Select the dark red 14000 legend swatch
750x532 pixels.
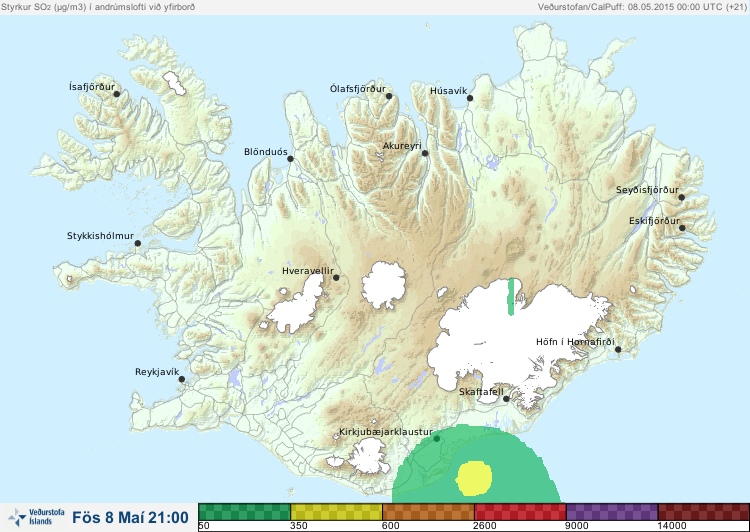click(x=704, y=511)
